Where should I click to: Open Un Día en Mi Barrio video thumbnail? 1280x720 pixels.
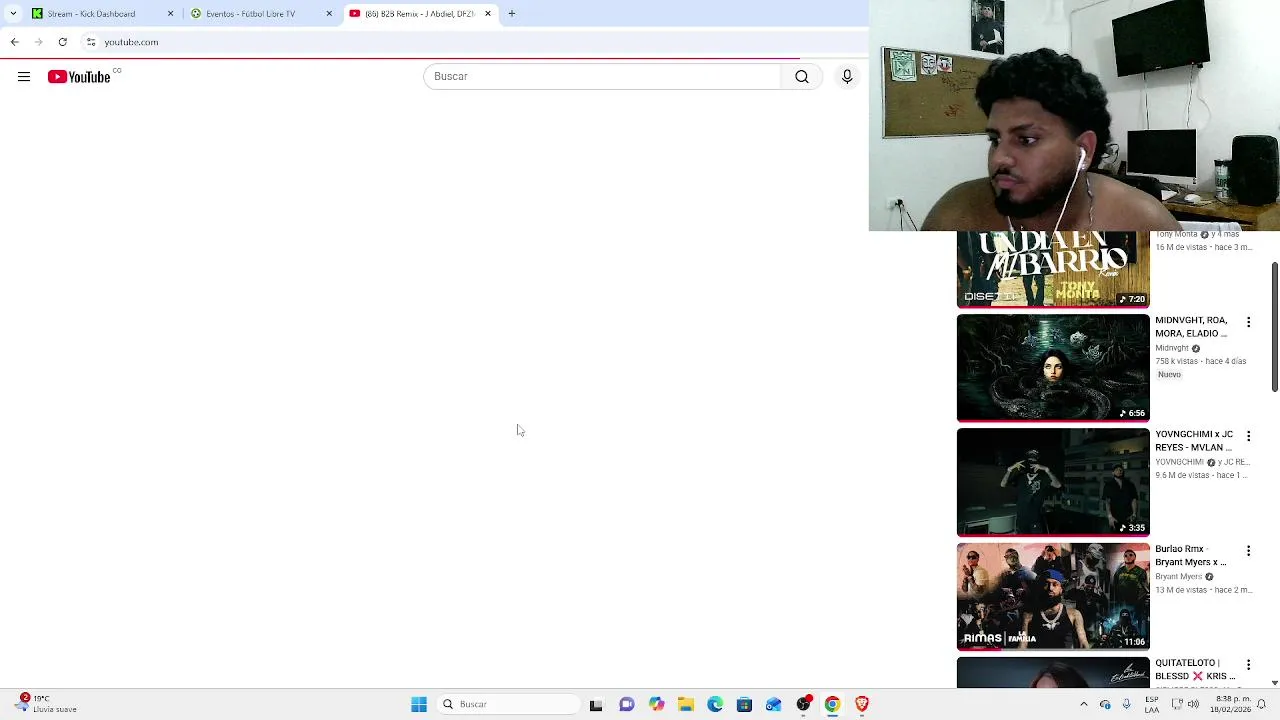1053,269
